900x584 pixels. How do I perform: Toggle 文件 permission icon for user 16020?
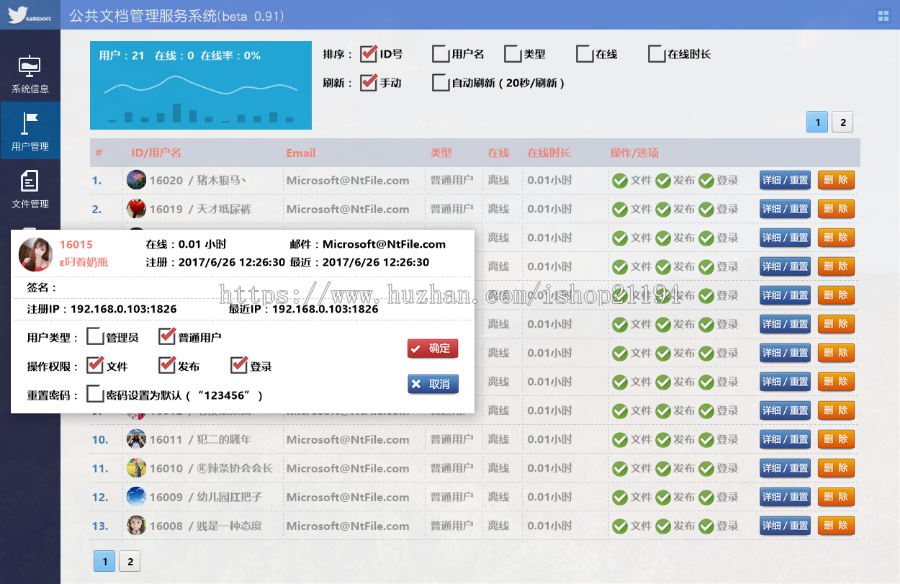pyautogui.click(x=619, y=180)
